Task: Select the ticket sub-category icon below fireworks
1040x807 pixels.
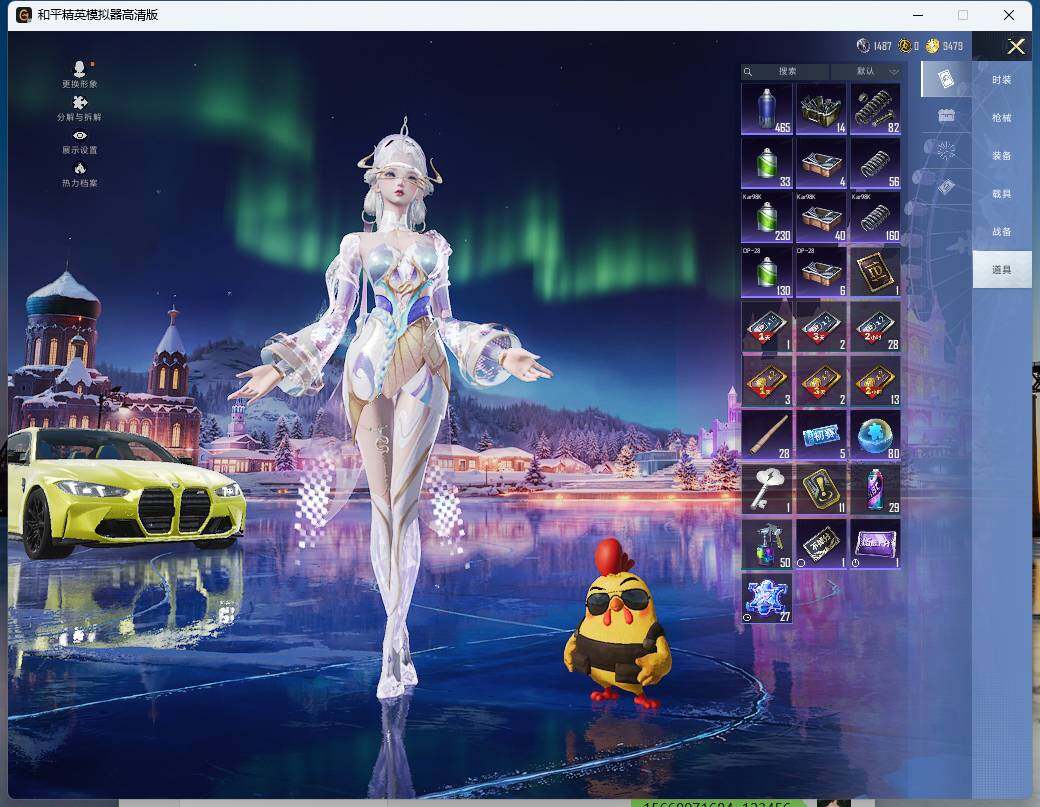Action: click(x=946, y=187)
